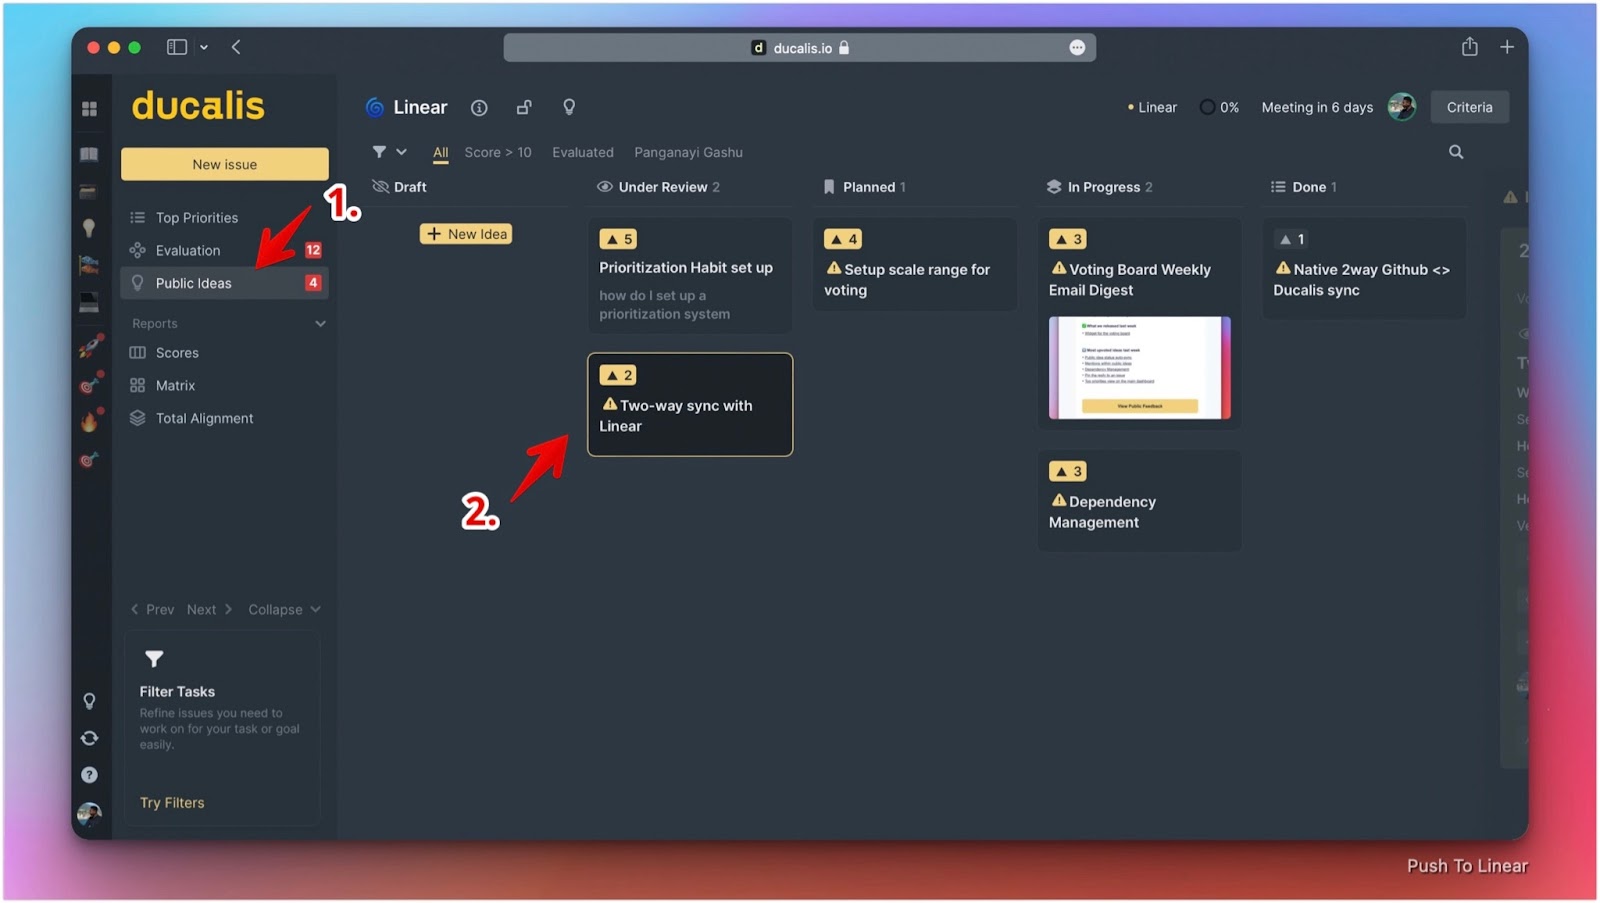Open the search magnifier icon
Screen dimensions: 1600x903
coord(1456,152)
